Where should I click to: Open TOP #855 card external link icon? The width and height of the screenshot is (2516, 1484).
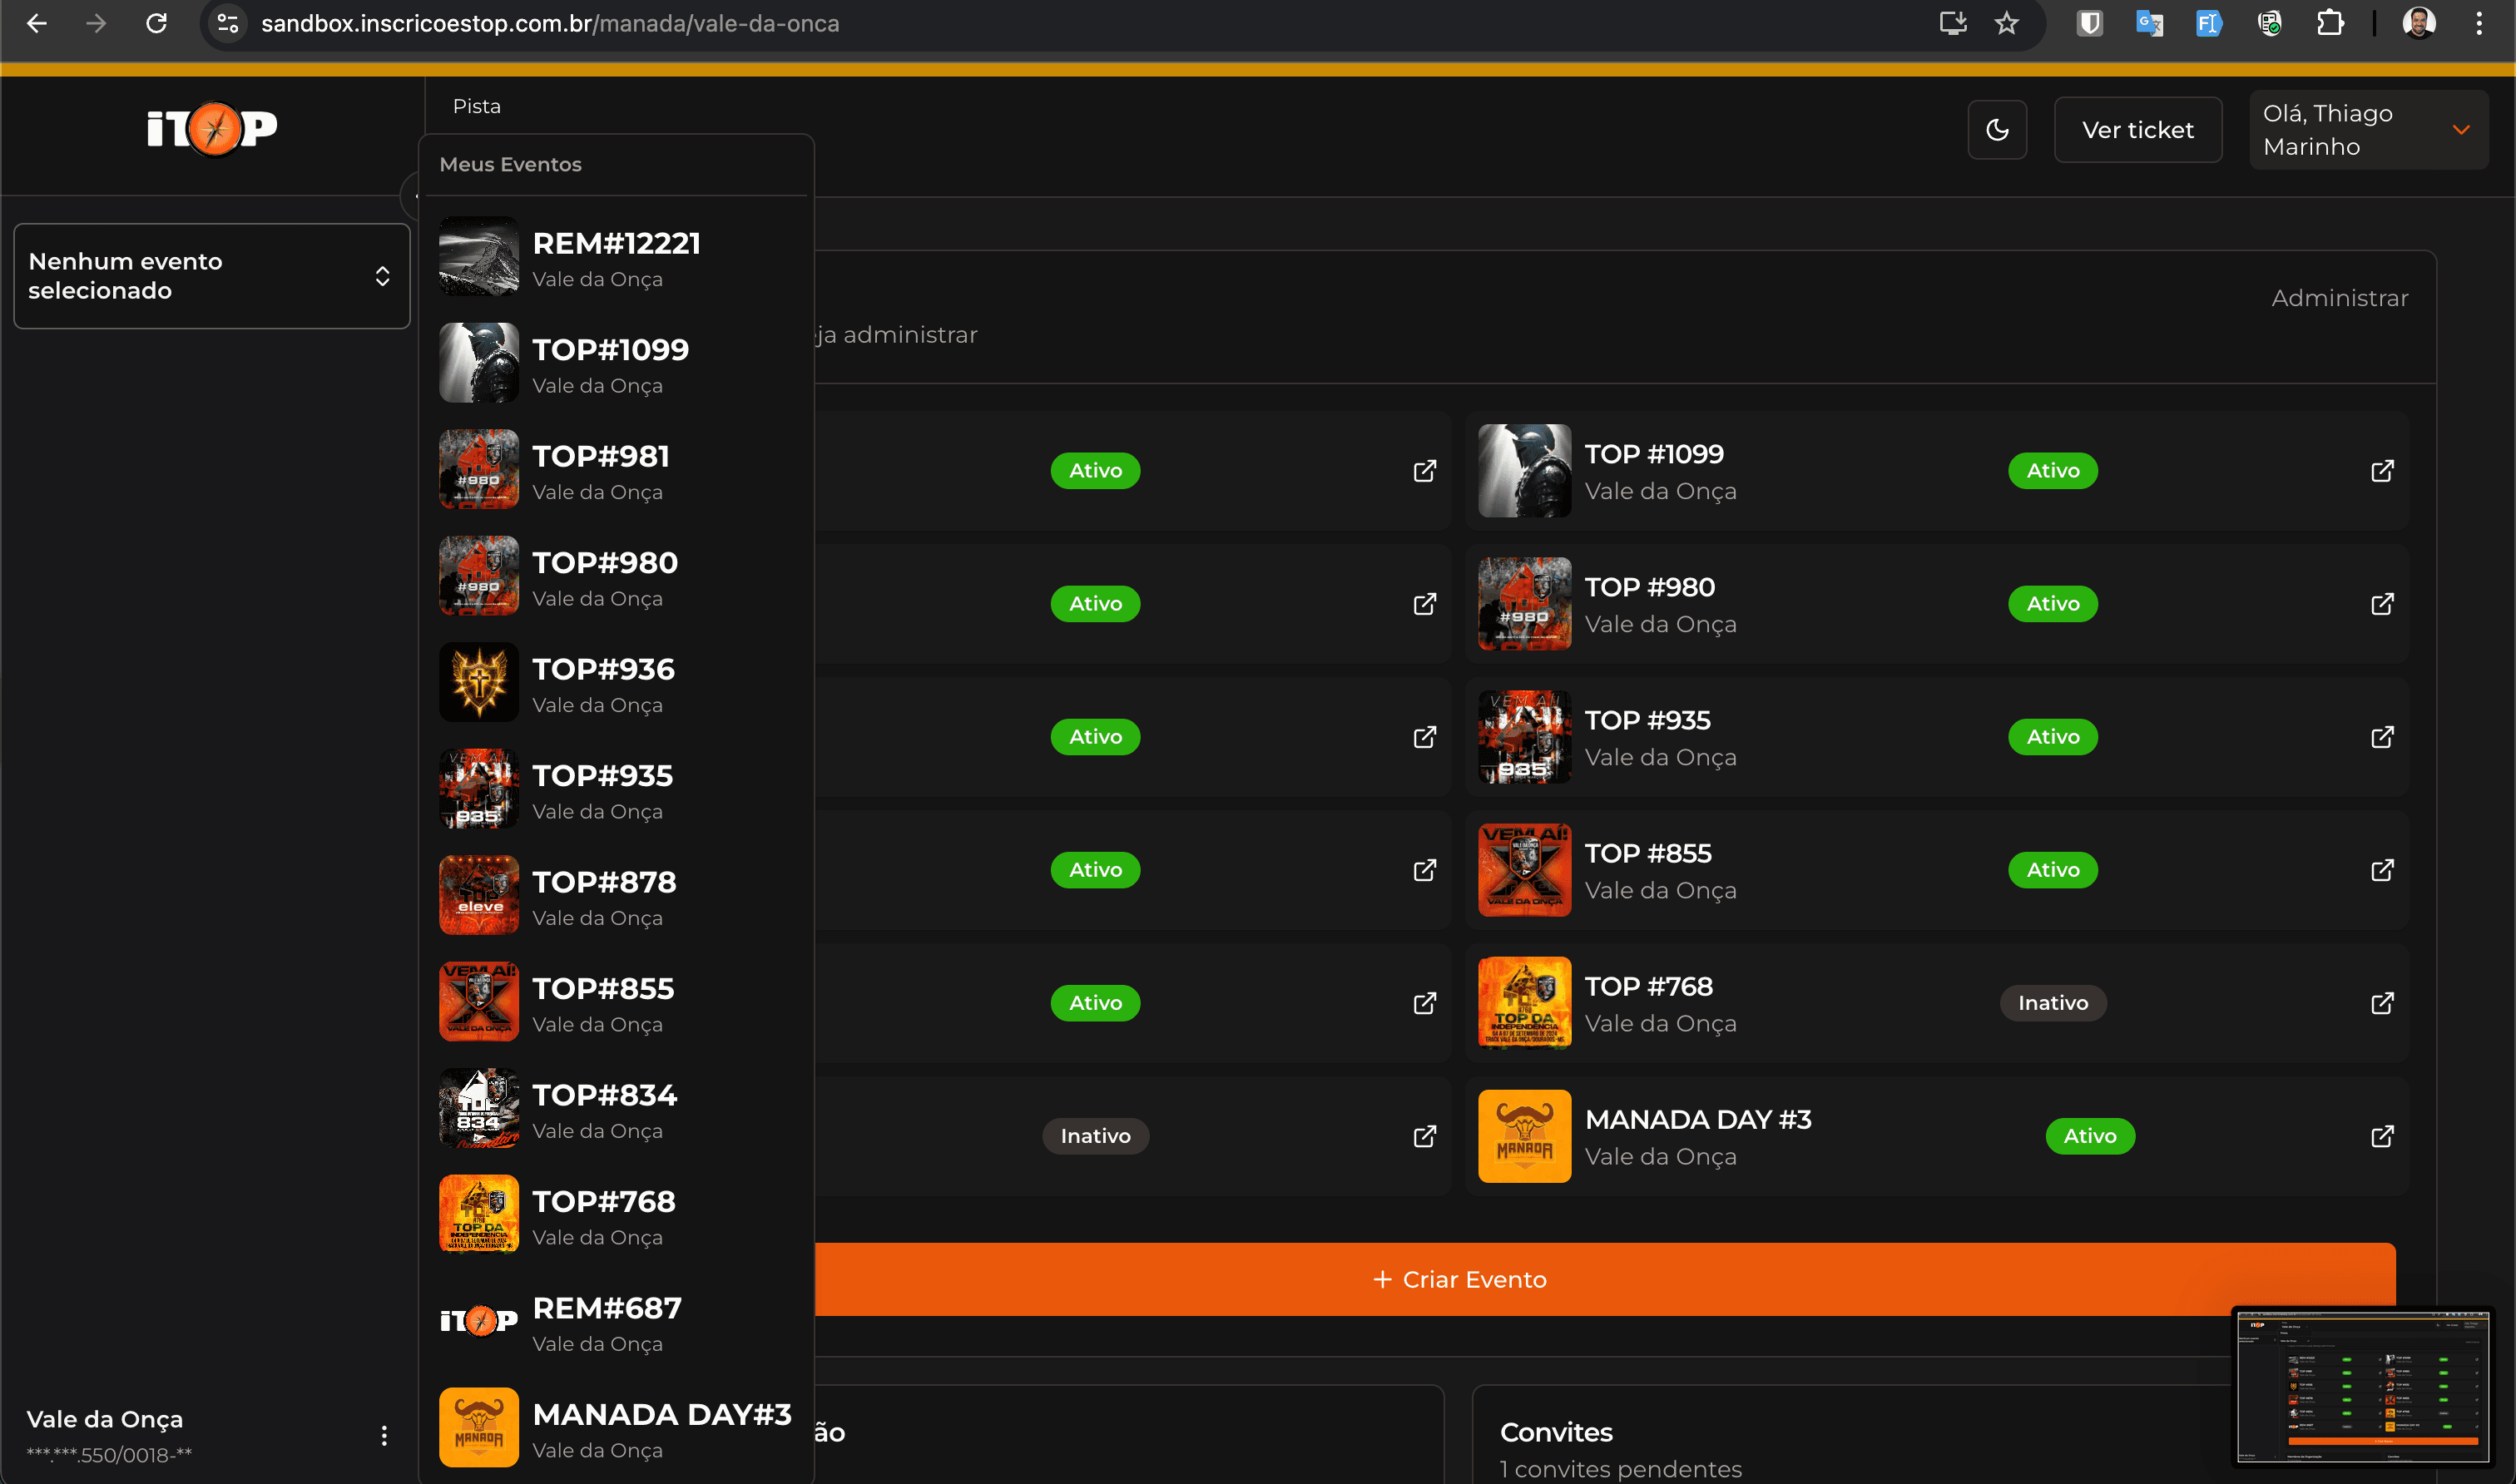click(x=2382, y=870)
